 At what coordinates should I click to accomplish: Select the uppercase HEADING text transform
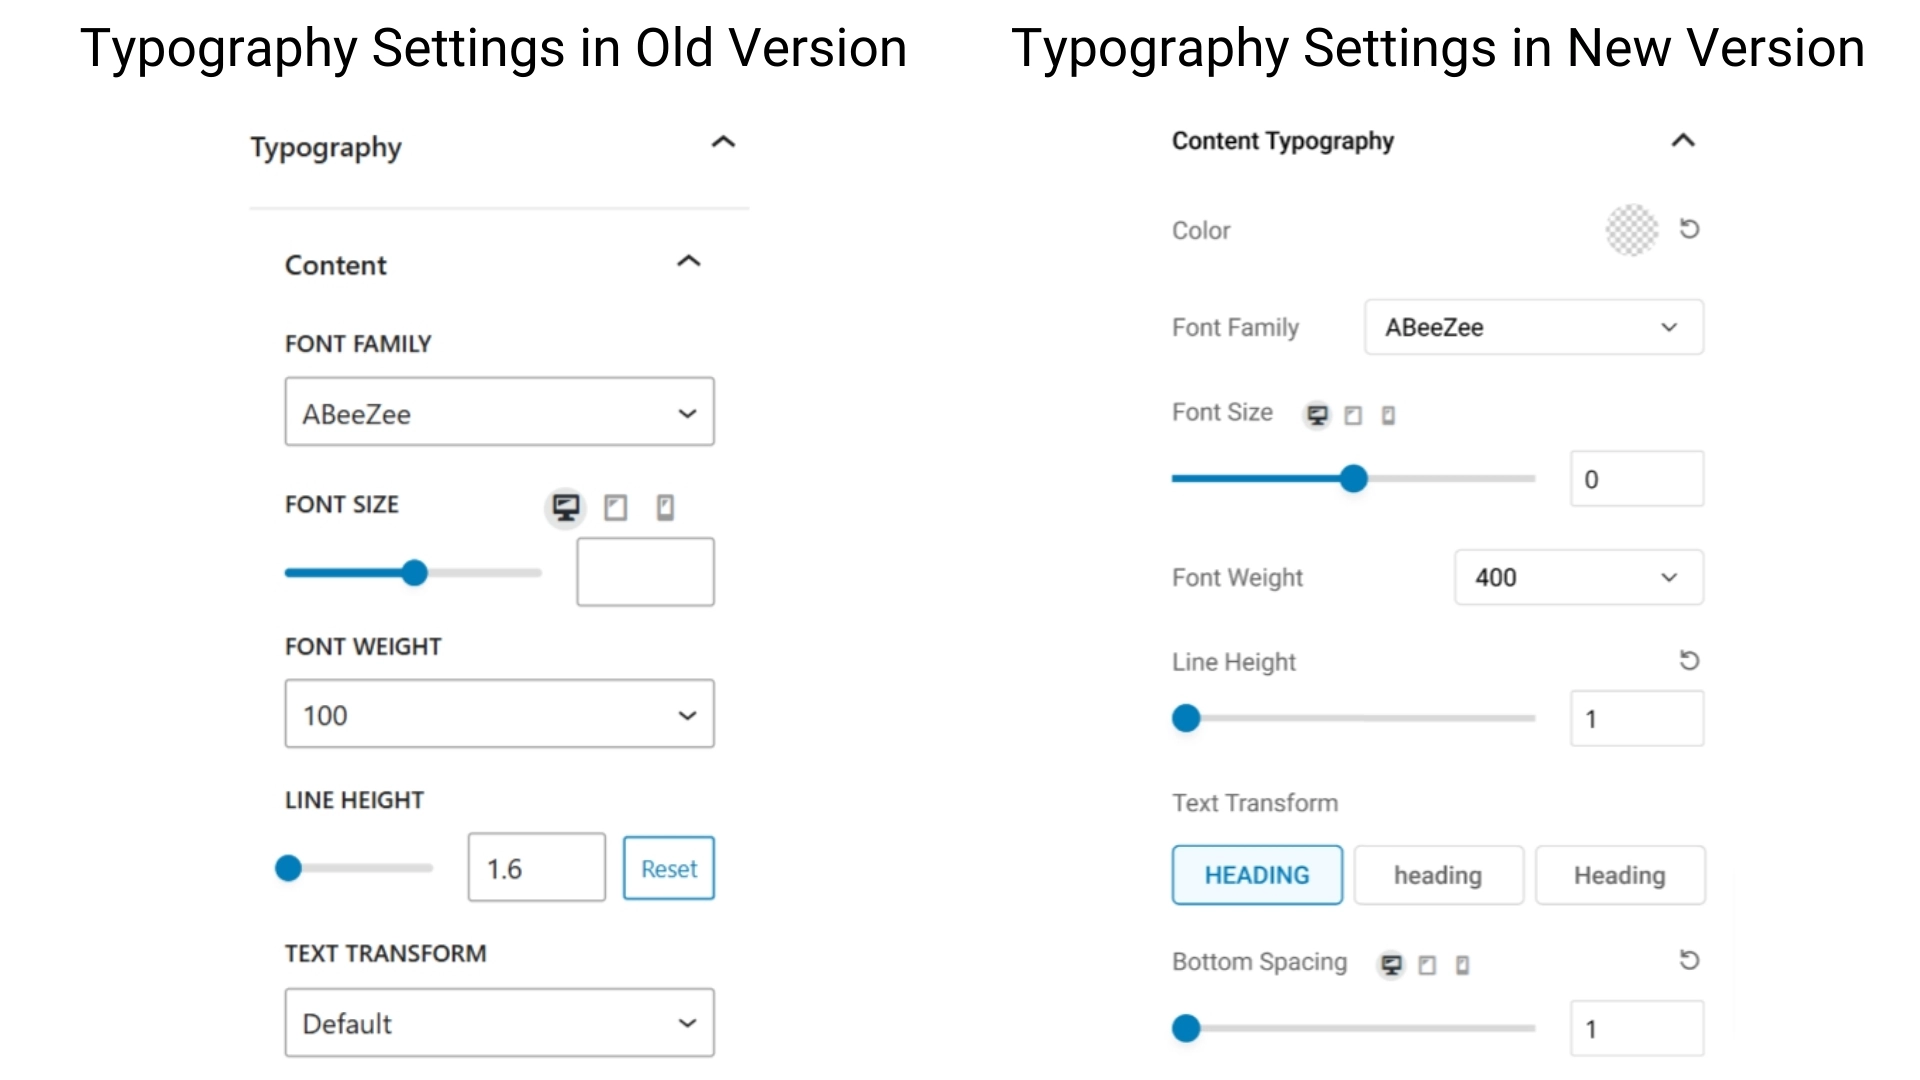[1257, 875]
